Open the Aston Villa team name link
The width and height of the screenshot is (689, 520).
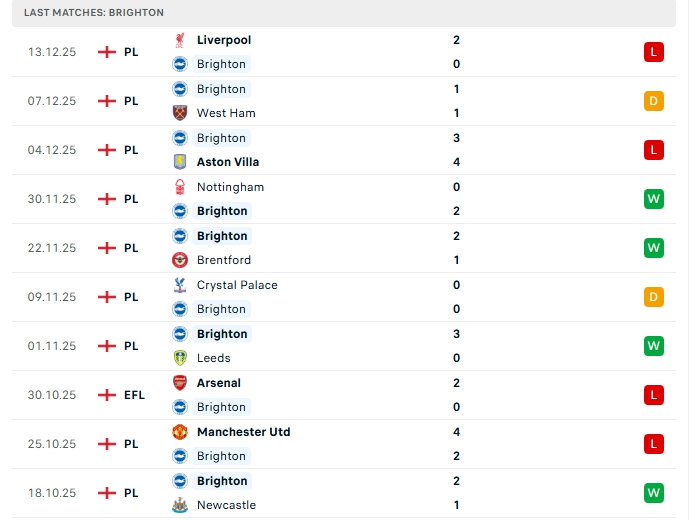228,162
